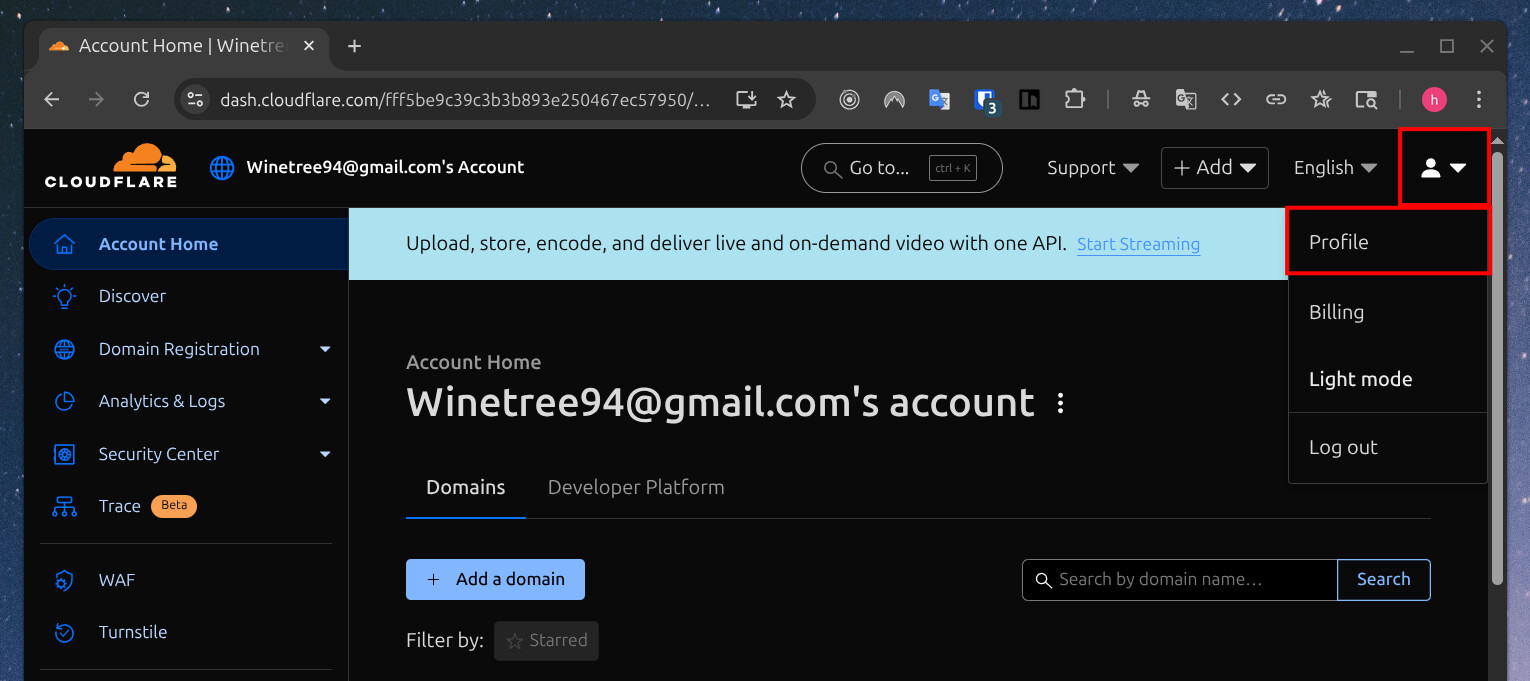The image size is (1530, 681).
Task: Click the Security Center icon
Action: (65, 454)
